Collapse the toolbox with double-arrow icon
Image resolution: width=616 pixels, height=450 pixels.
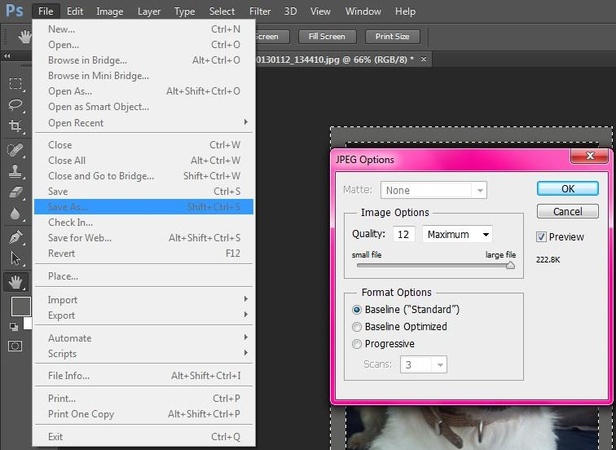7,56
